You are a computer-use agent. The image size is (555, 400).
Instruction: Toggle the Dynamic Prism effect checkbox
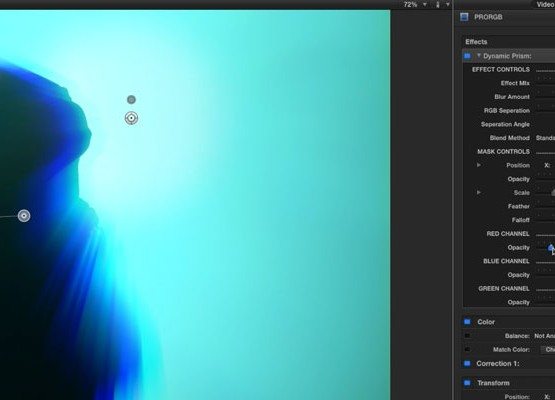tap(467, 56)
